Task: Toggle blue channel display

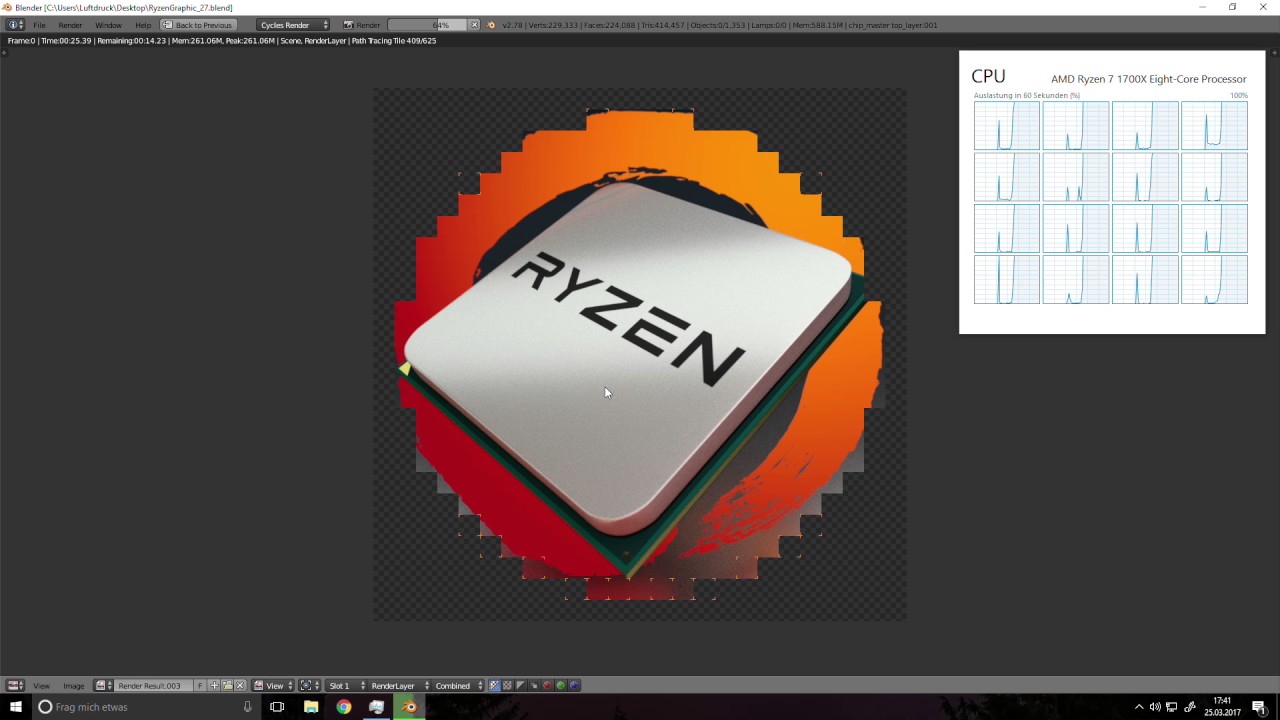Action: [x=574, y=686]
